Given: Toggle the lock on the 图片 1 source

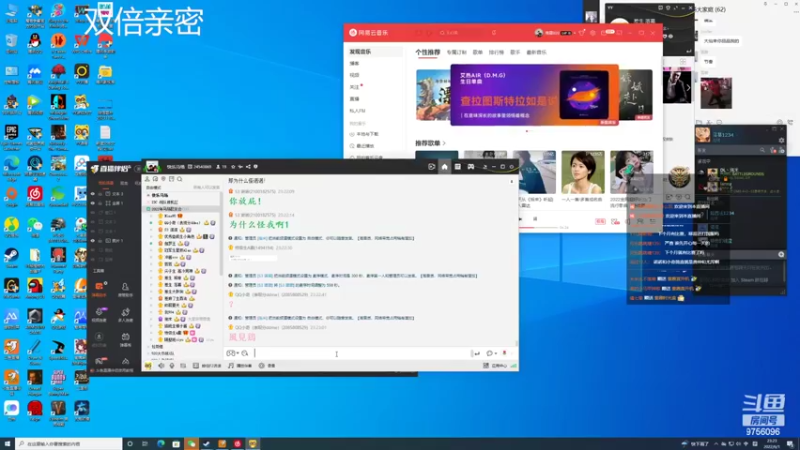Looking at the screenshot, I should click(x=100, y=240).
